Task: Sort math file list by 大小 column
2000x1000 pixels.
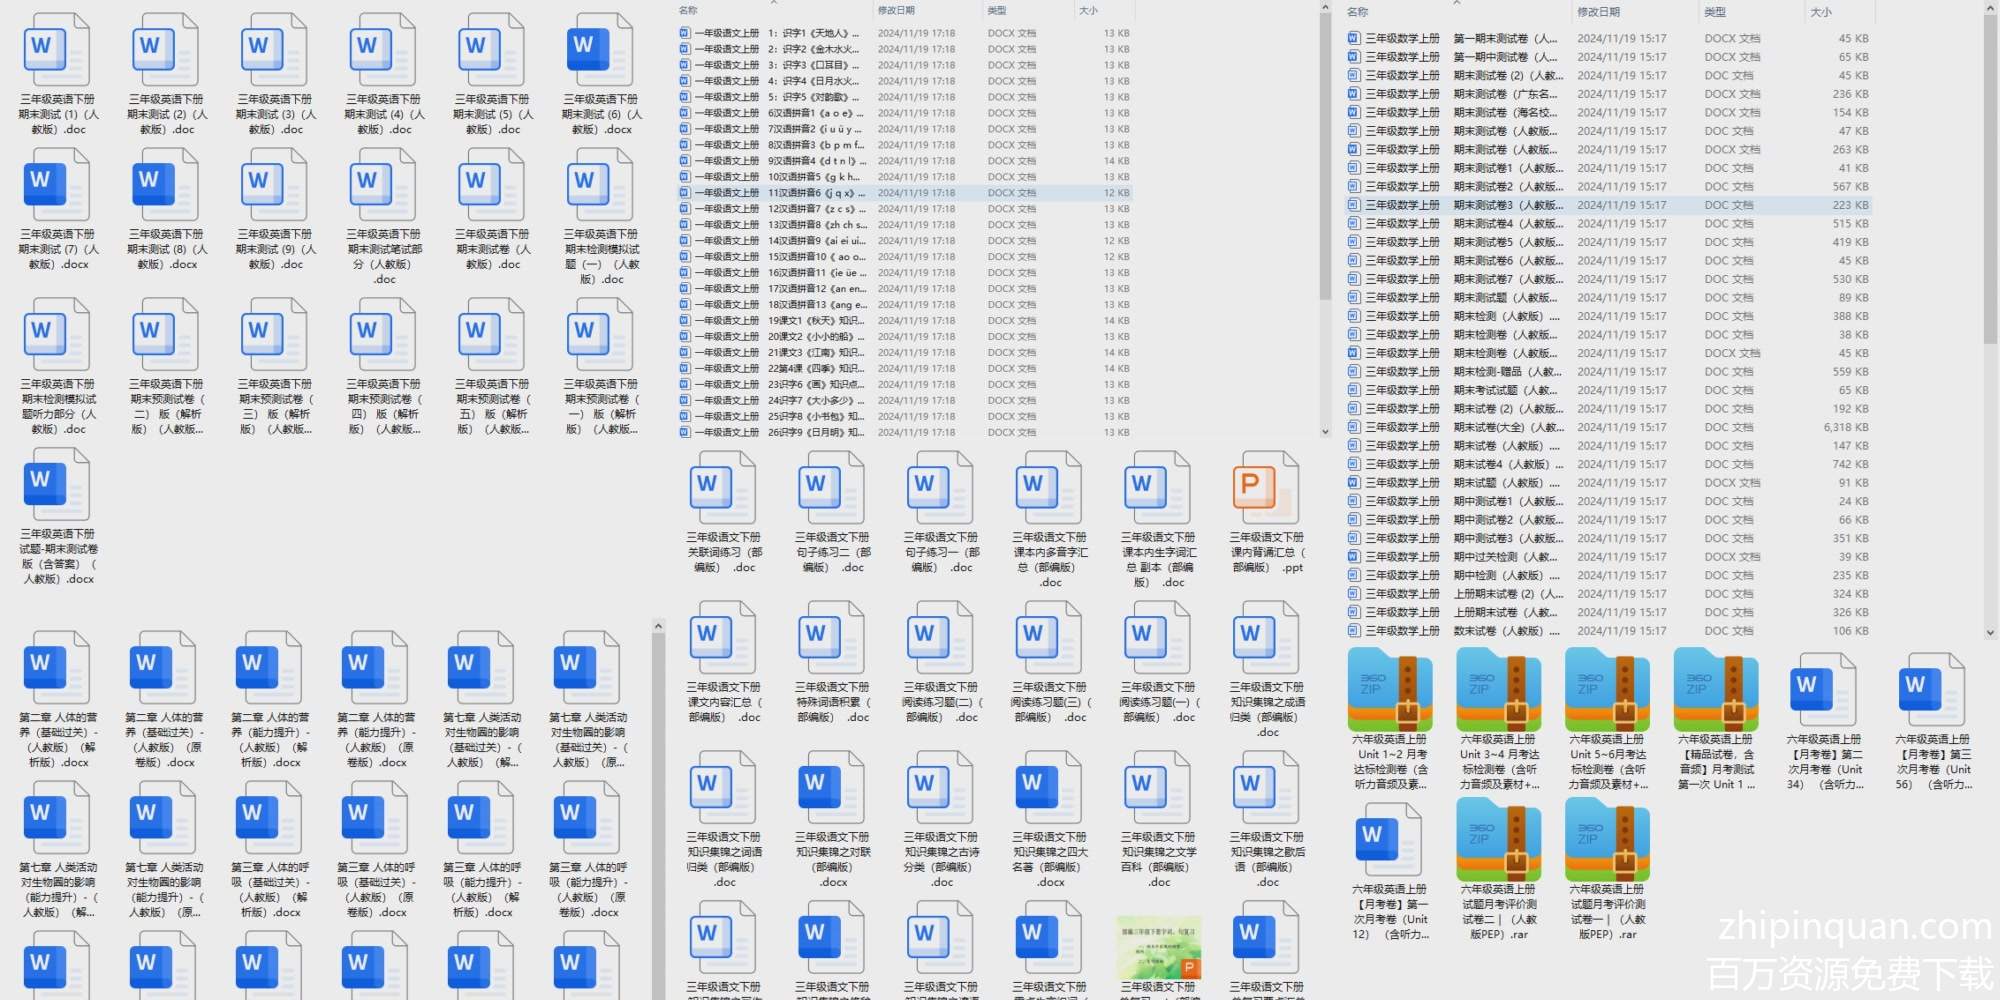Action: tap(1820, 12)
